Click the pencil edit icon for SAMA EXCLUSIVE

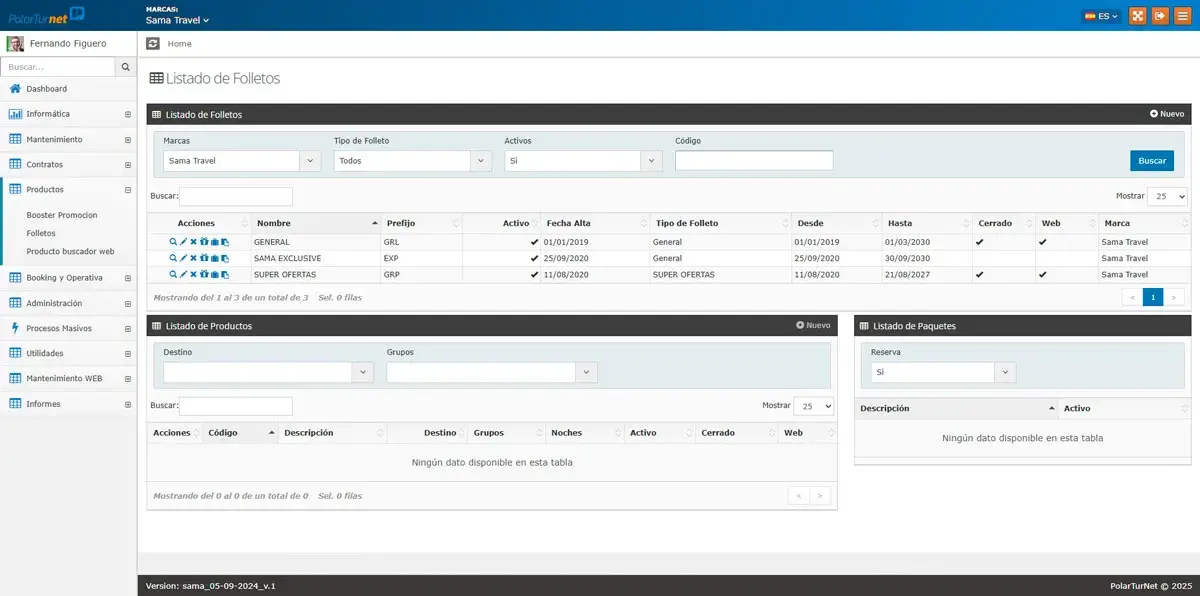coord(183,258)
